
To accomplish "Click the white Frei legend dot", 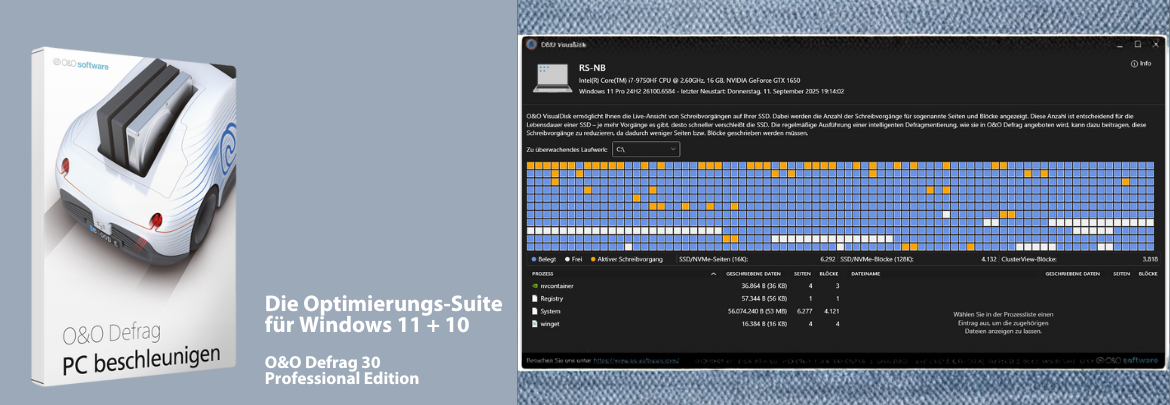I will coord(567,258).
